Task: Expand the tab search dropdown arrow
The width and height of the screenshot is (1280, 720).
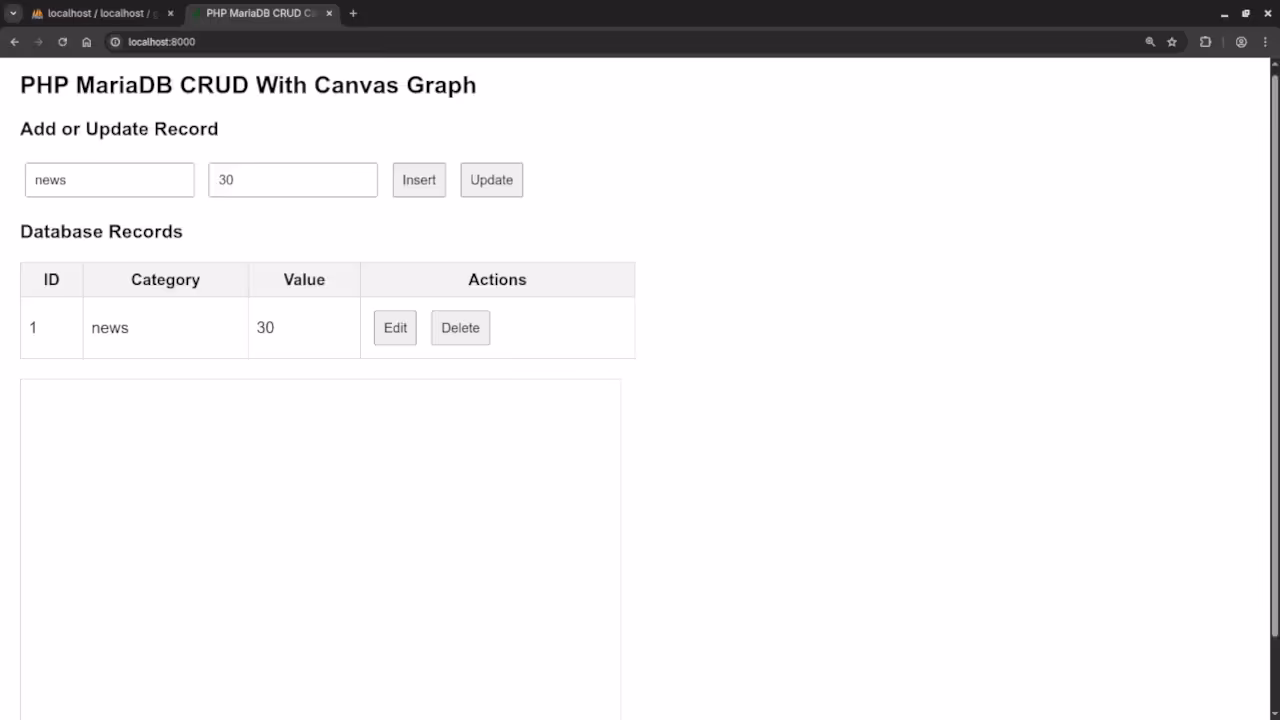Action: [x=13, y=14]
